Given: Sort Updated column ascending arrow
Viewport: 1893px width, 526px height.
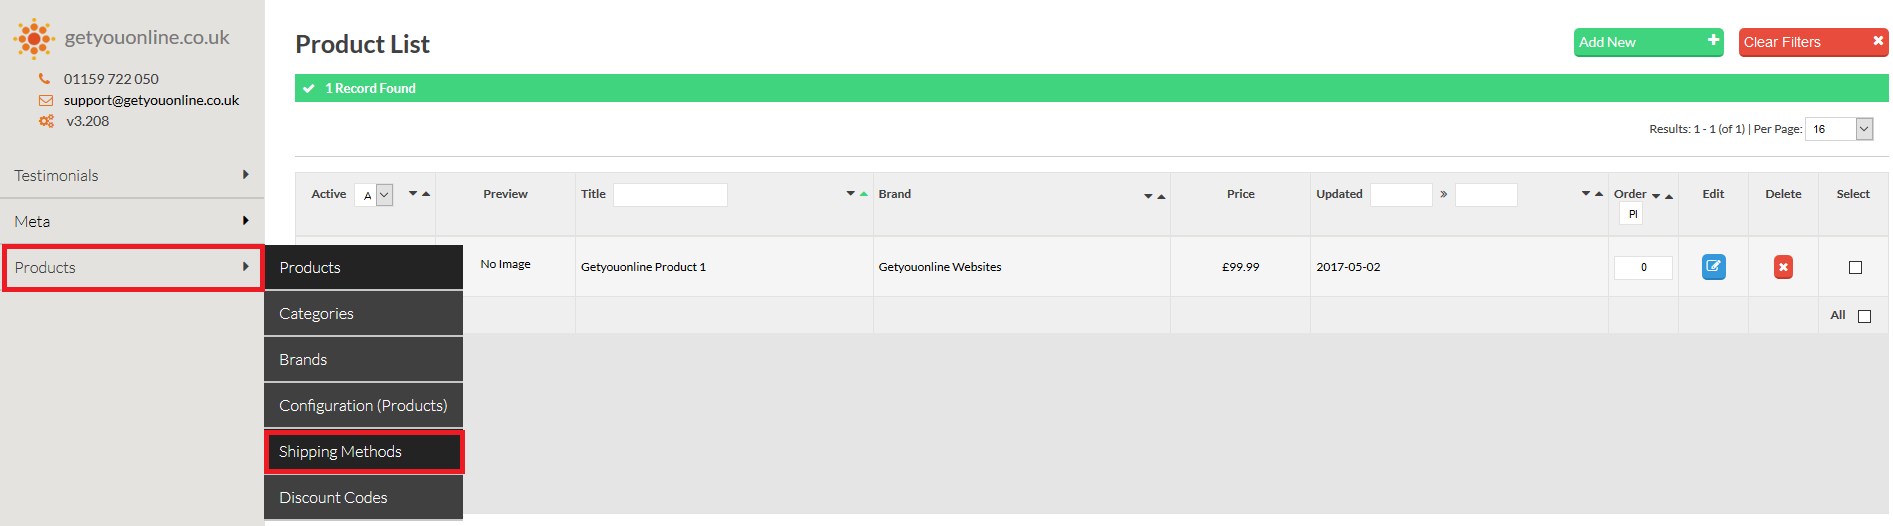Looking at the screenshot, I should click(1599, 194).
